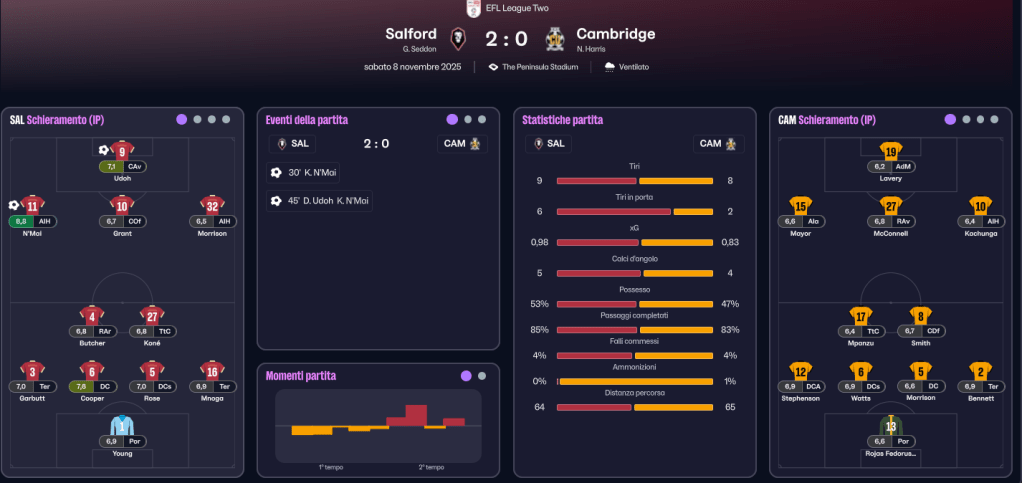This screenshot has width=1022, height=483.
Task: Click the Cambridge club crest in header
Action: [x=555, y=39]
